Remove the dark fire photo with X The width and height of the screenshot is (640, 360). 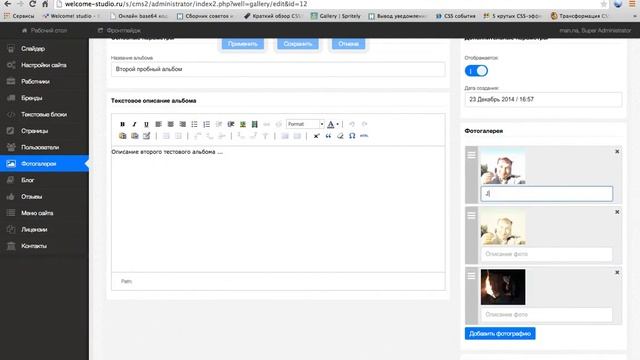[x=617, y=272]
